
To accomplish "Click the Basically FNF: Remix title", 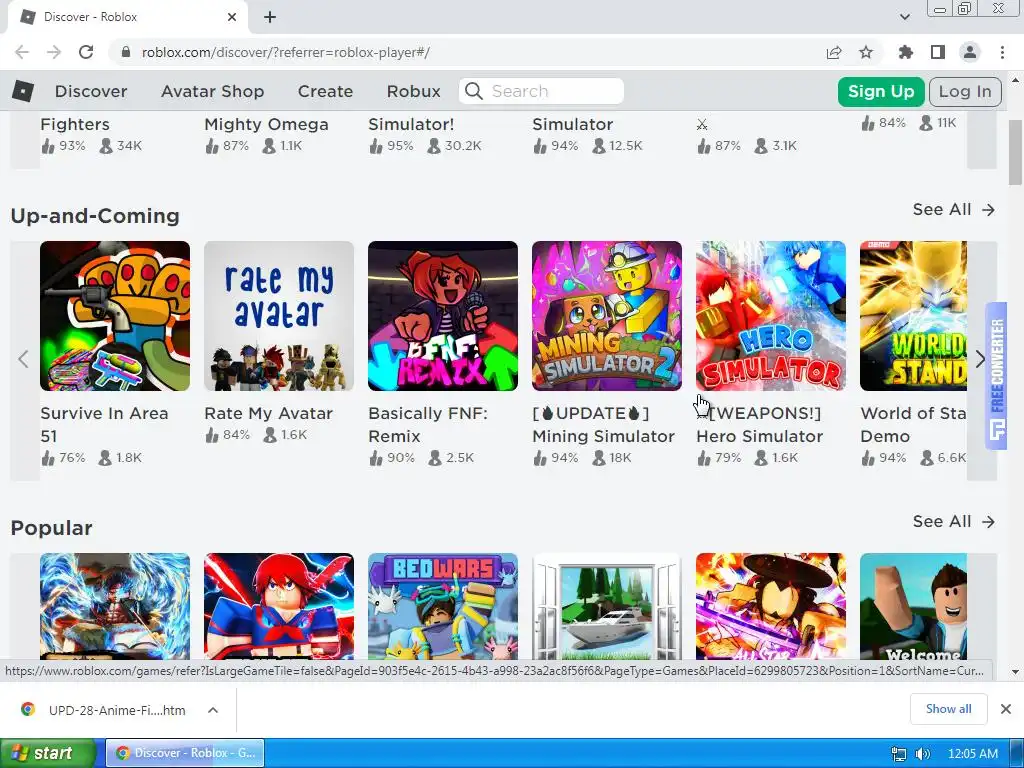I will pyautogui.click(x=428, y=424).
